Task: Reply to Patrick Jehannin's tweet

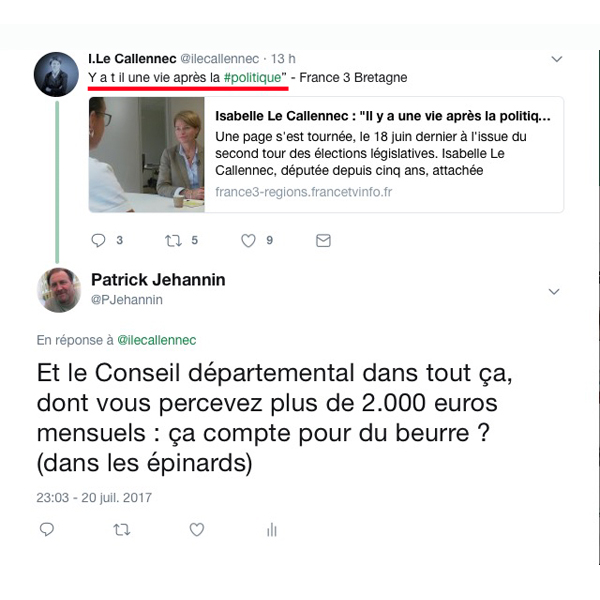Action: [x=47, y=530]
